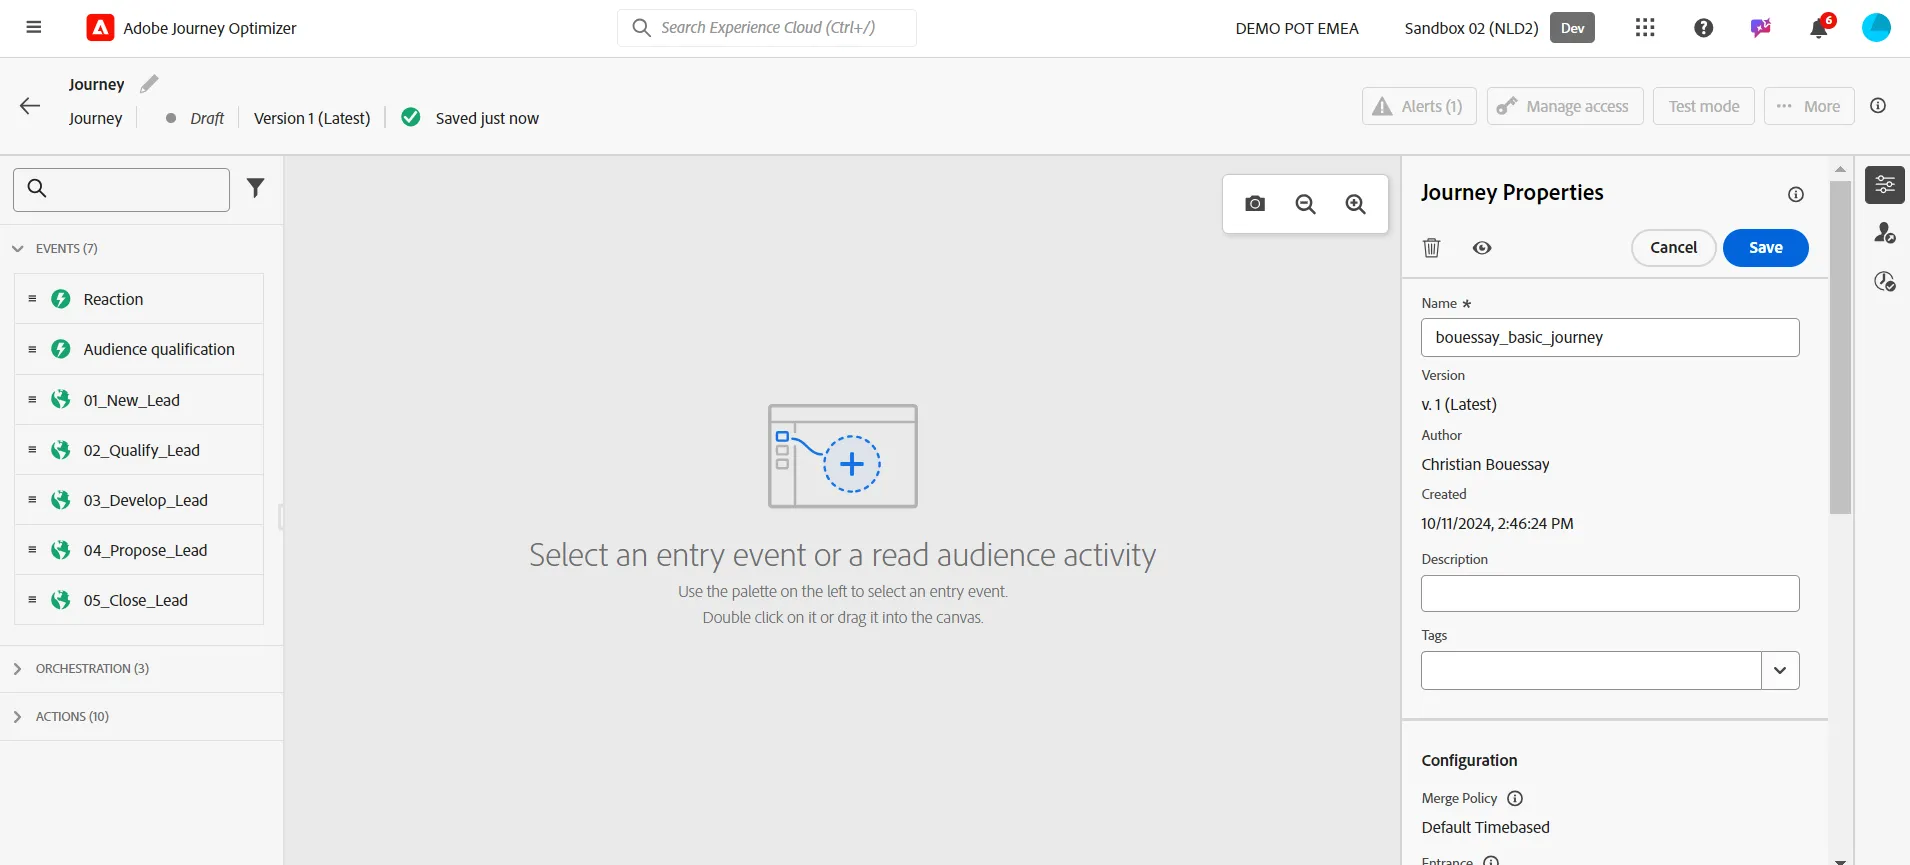1910x865 pixels.
Task: Select the Reaction event
Action: tap(139, 299)
